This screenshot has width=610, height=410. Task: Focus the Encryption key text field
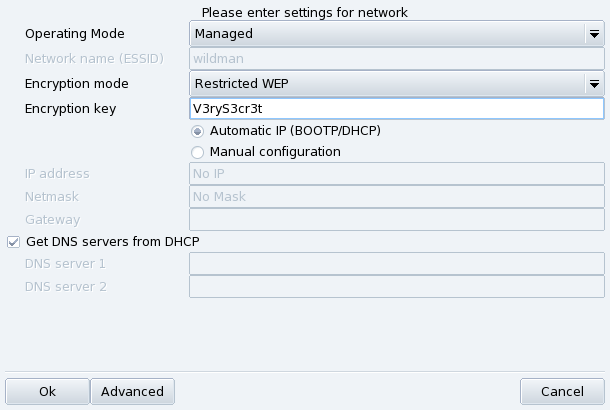[x=396, y=109]
